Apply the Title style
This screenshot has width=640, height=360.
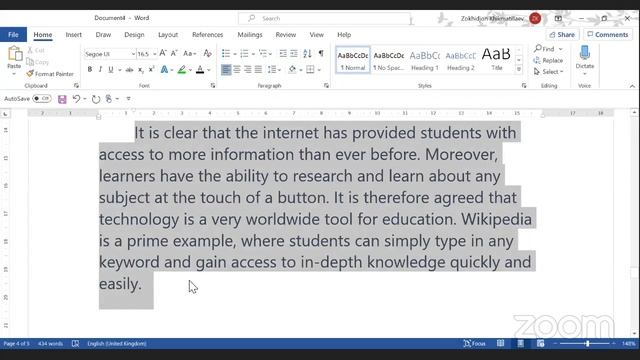pos(496,60)
